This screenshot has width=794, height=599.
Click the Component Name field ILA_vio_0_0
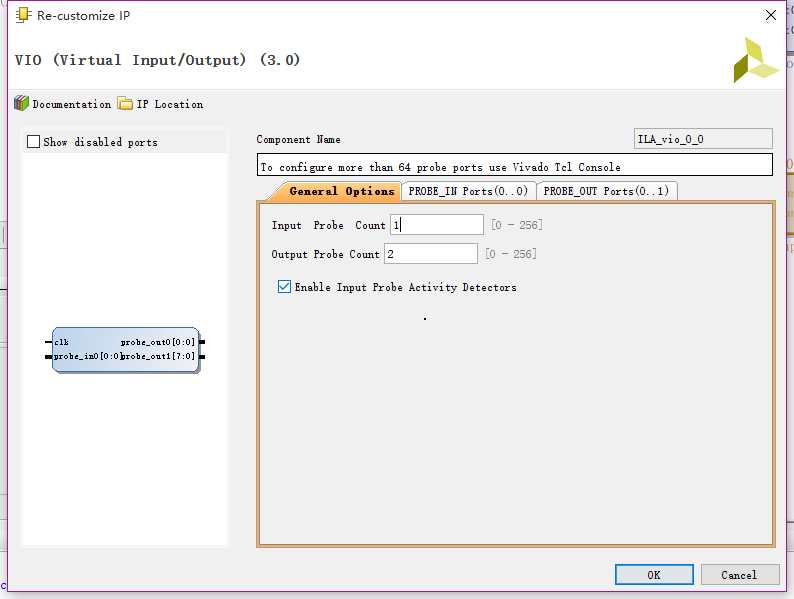[703, 139]
